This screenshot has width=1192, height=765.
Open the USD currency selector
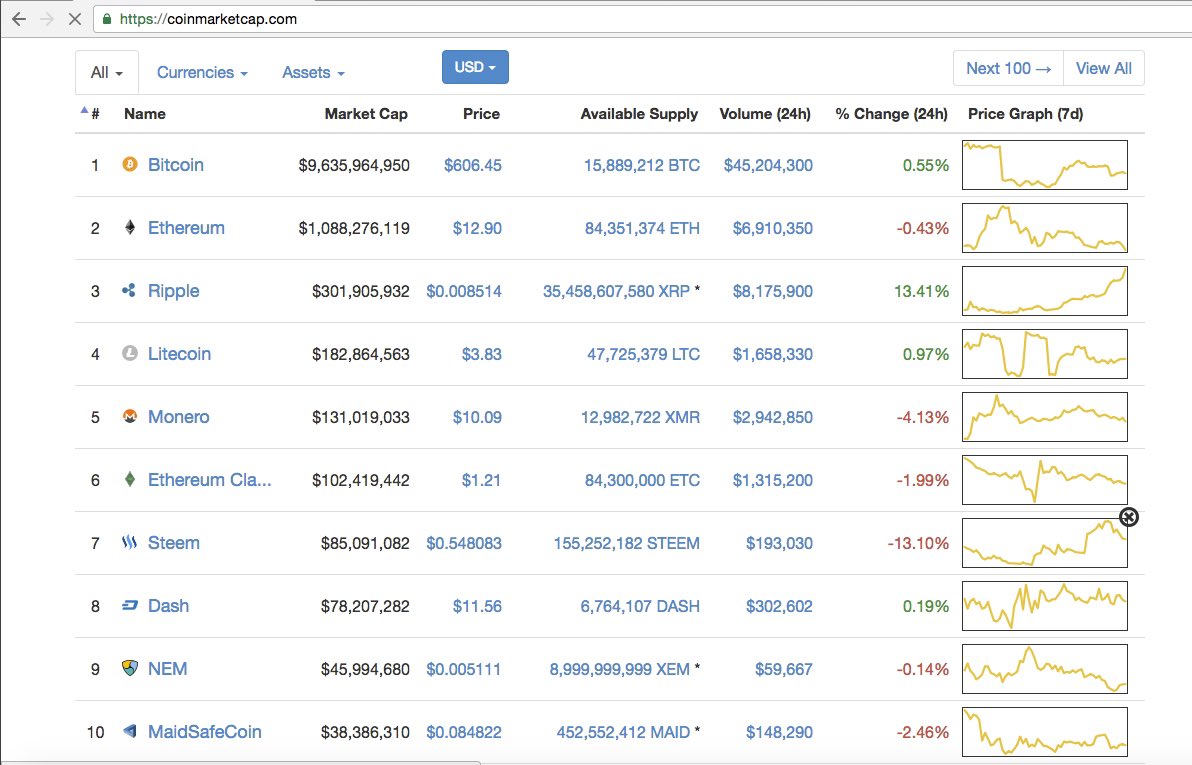475,67
